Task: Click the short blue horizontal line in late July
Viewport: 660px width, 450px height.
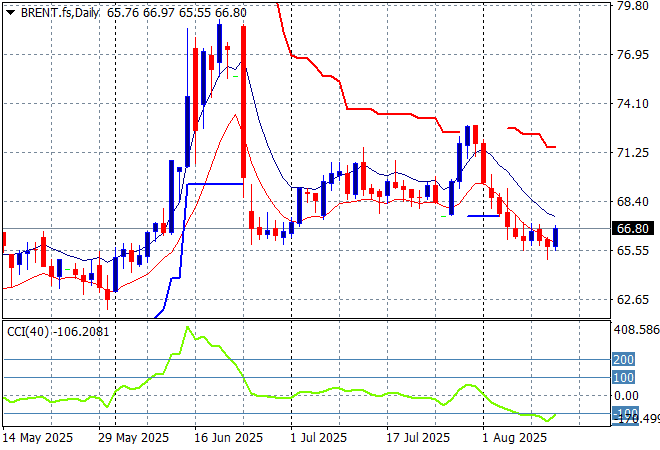Action: (x=483, y=215)
